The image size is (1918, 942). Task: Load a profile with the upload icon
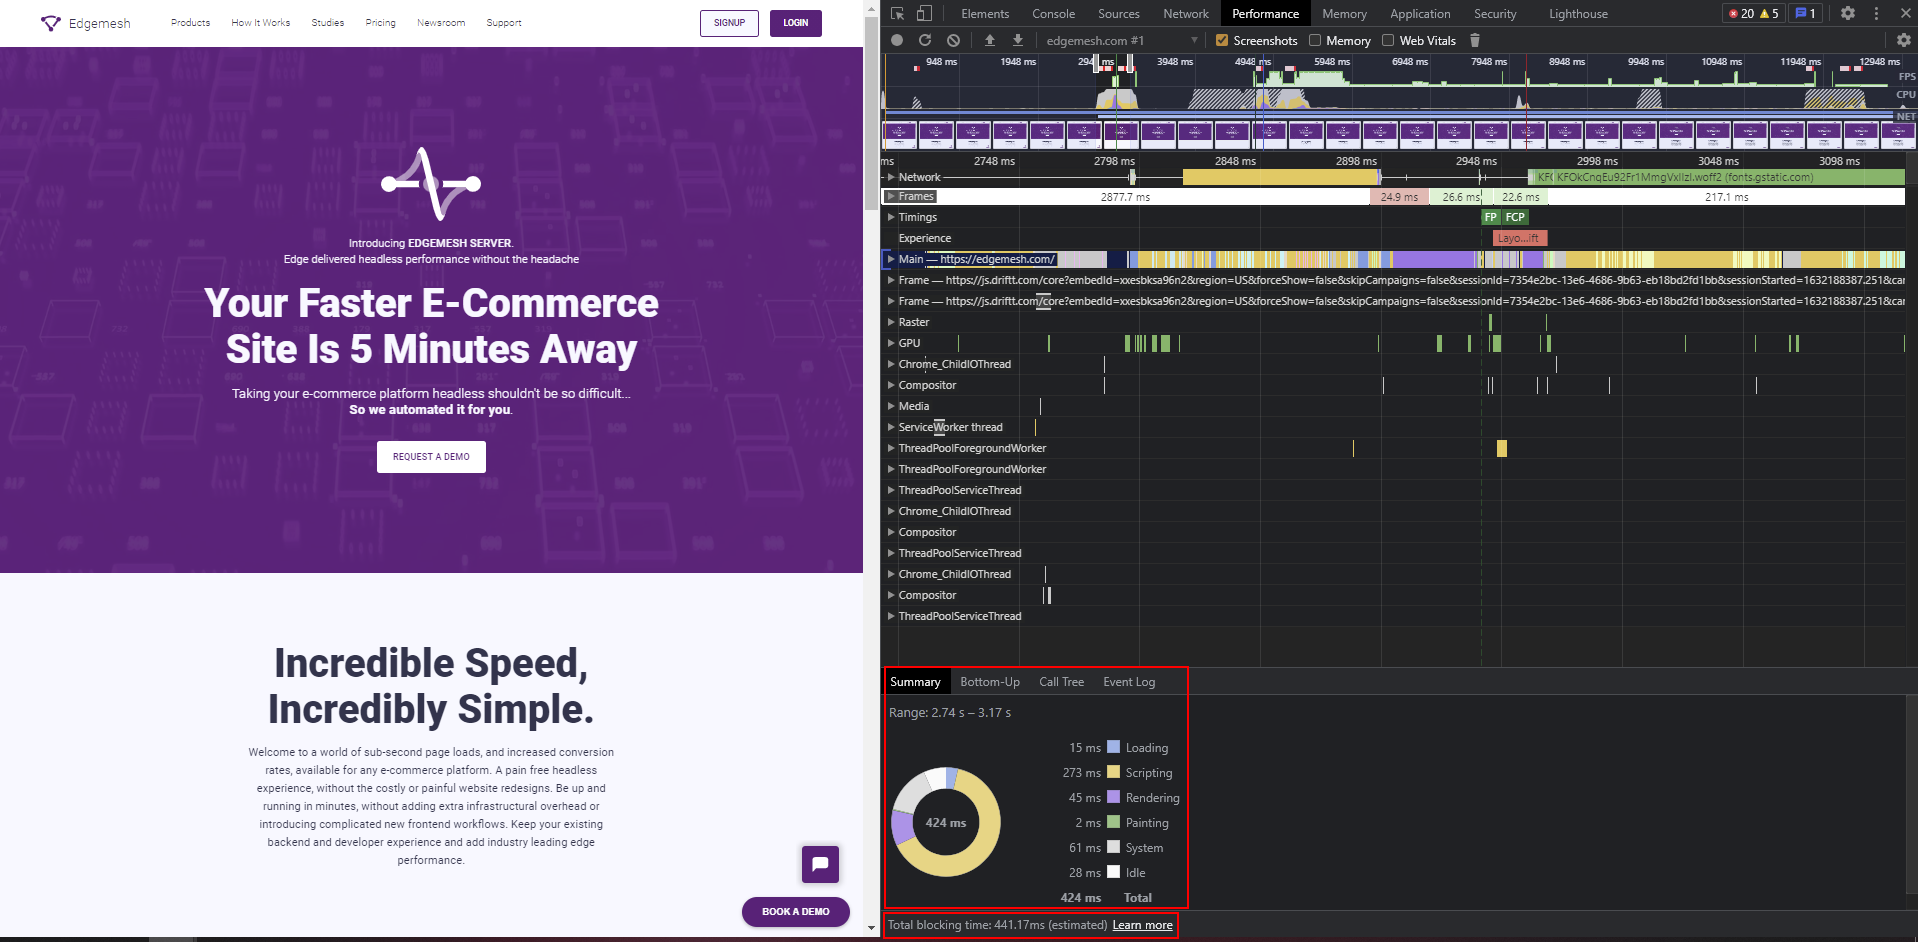click(x=990, y=40)
